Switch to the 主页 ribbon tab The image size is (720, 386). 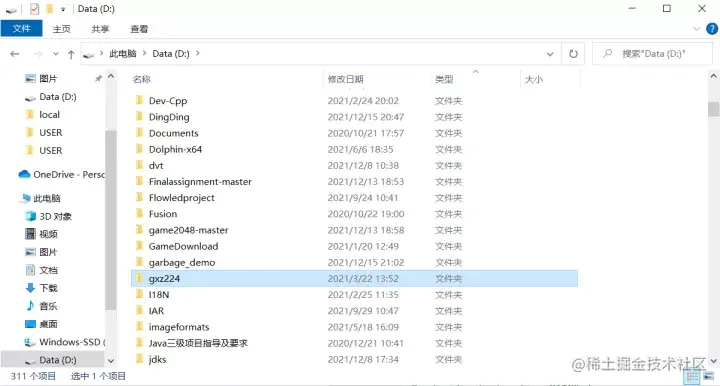[62, 29]
